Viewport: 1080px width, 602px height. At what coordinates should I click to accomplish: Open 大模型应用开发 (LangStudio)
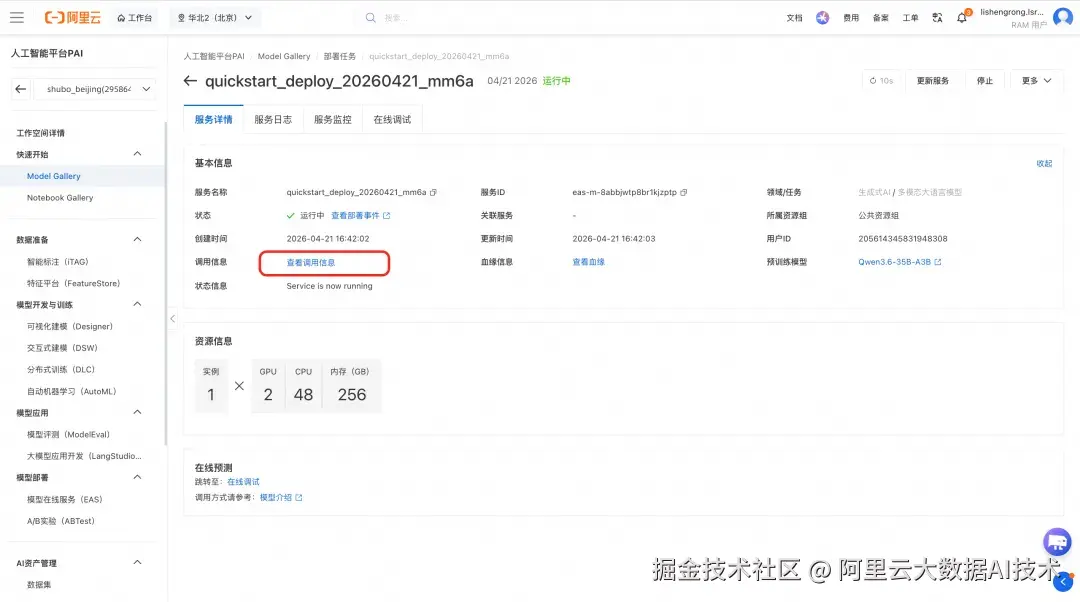coord(84,456)
